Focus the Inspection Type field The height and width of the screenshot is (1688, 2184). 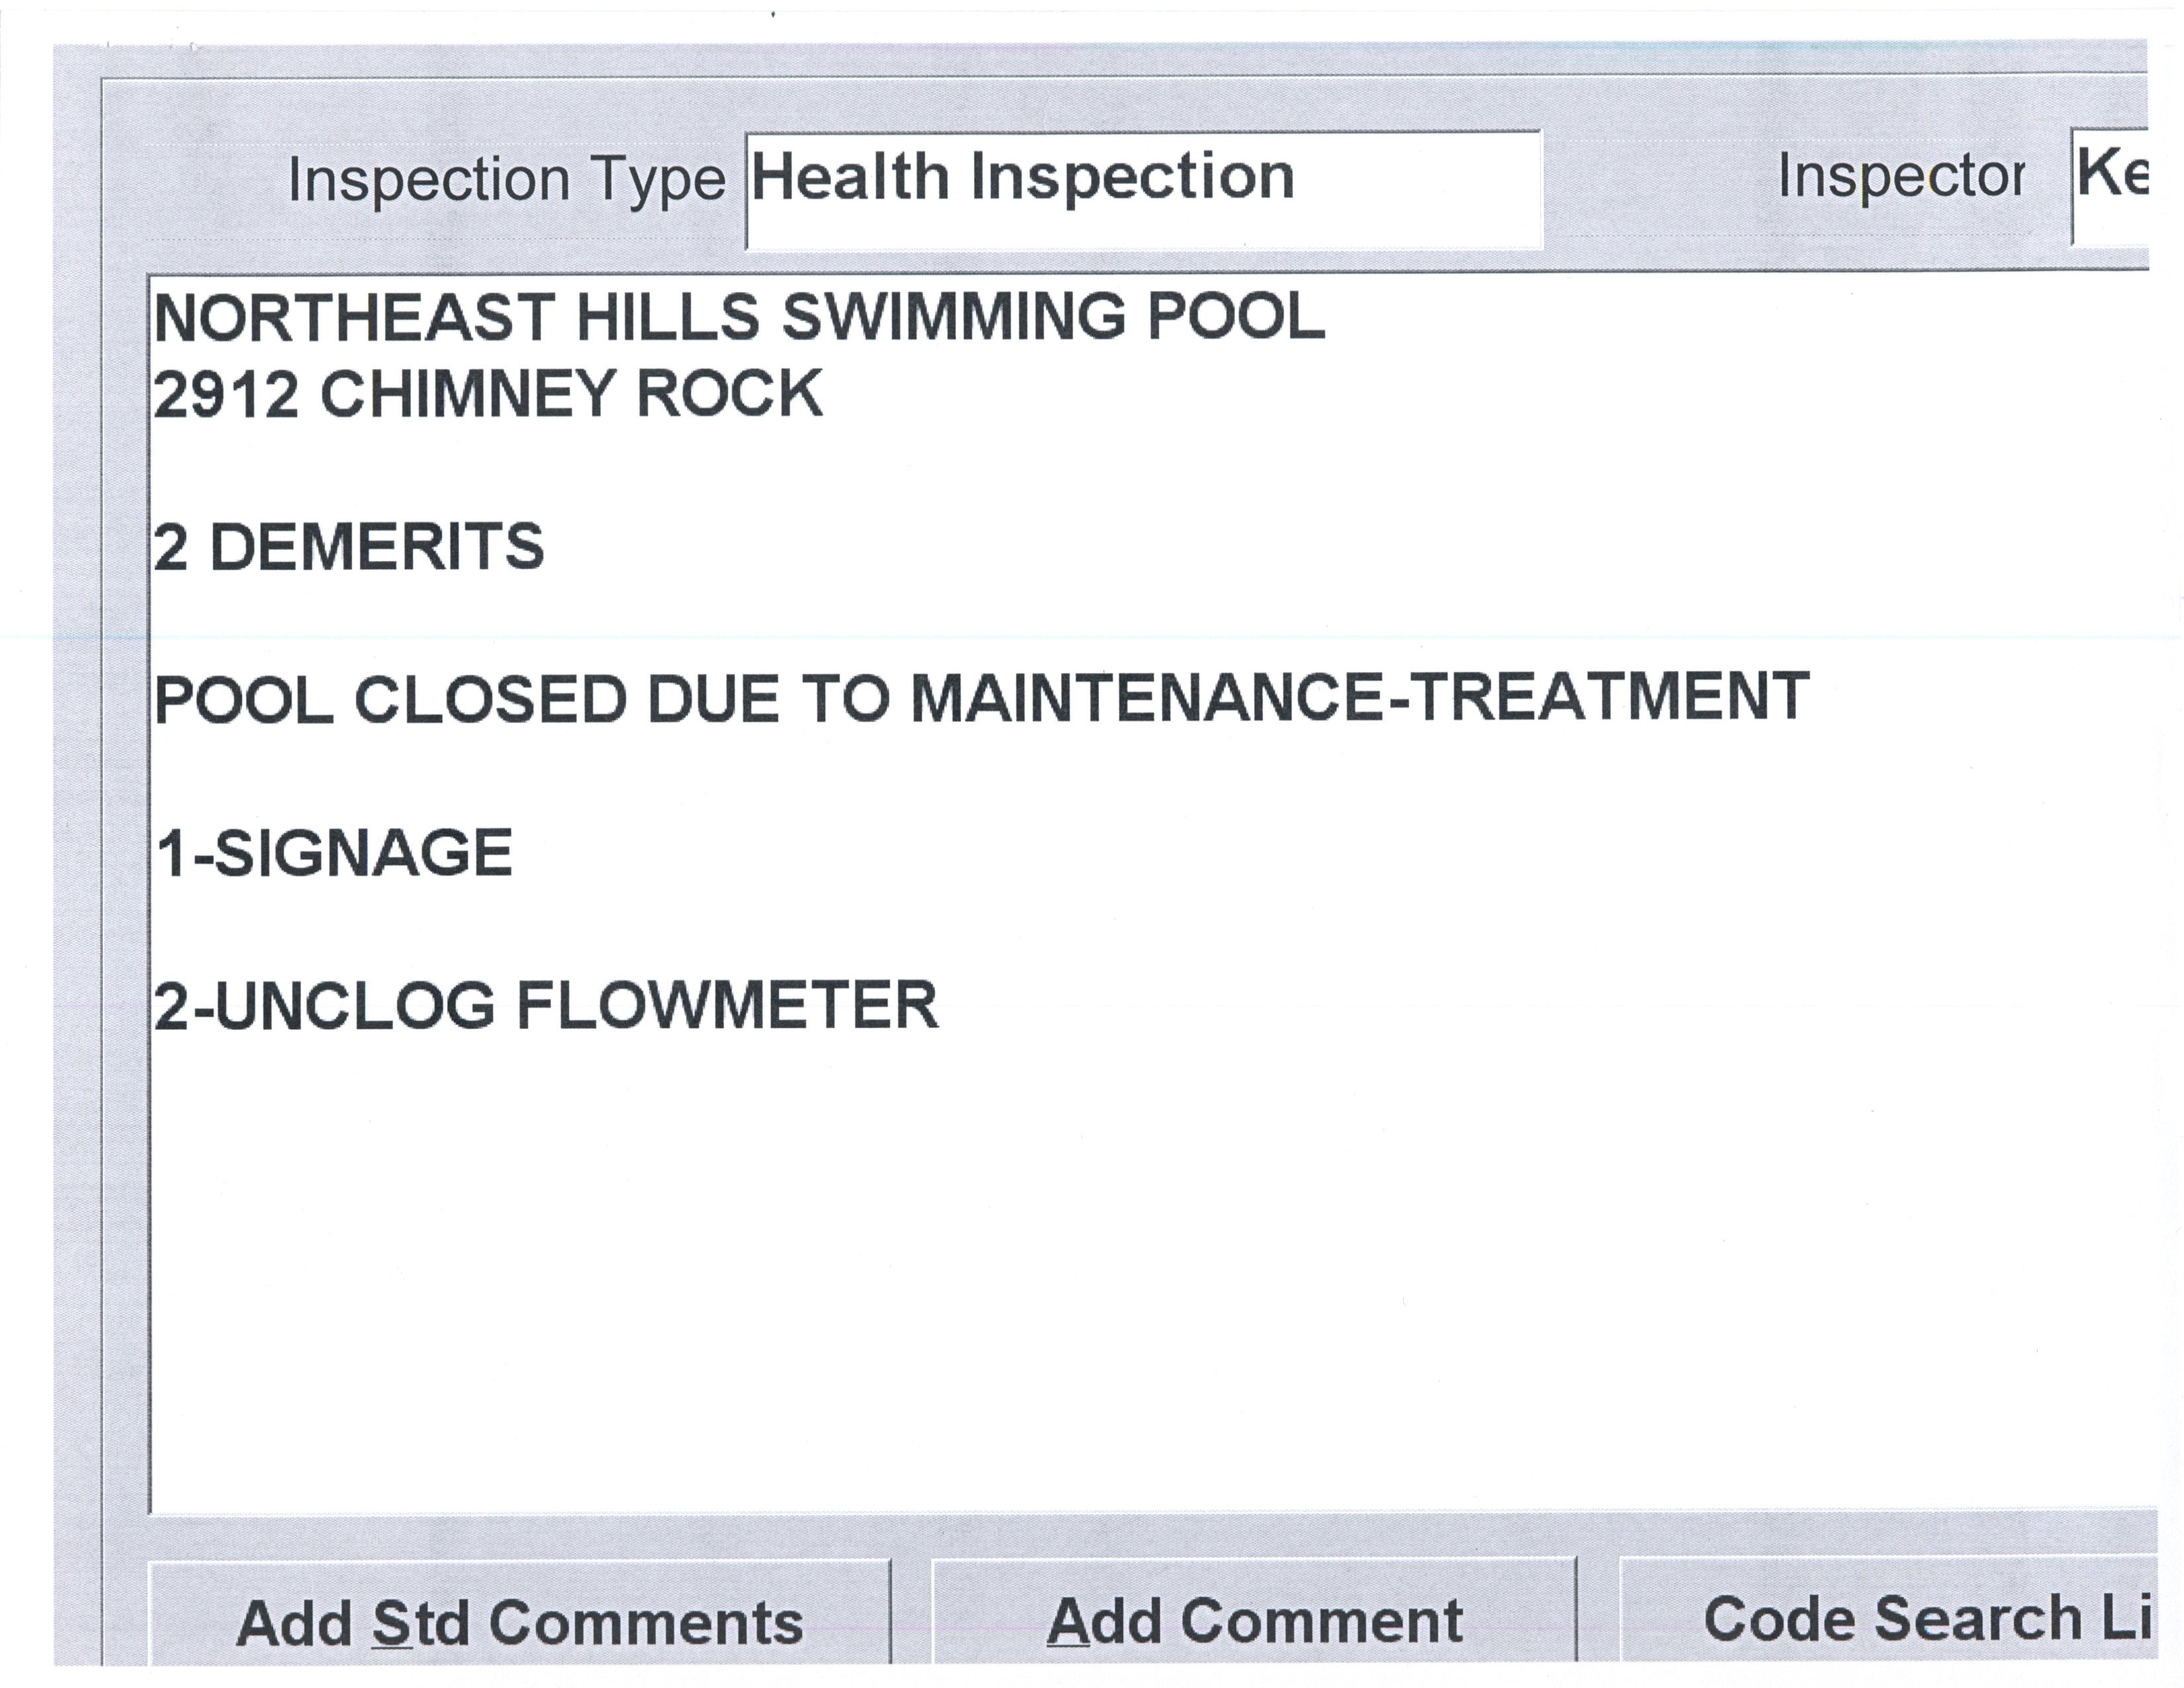(1143, 189)
